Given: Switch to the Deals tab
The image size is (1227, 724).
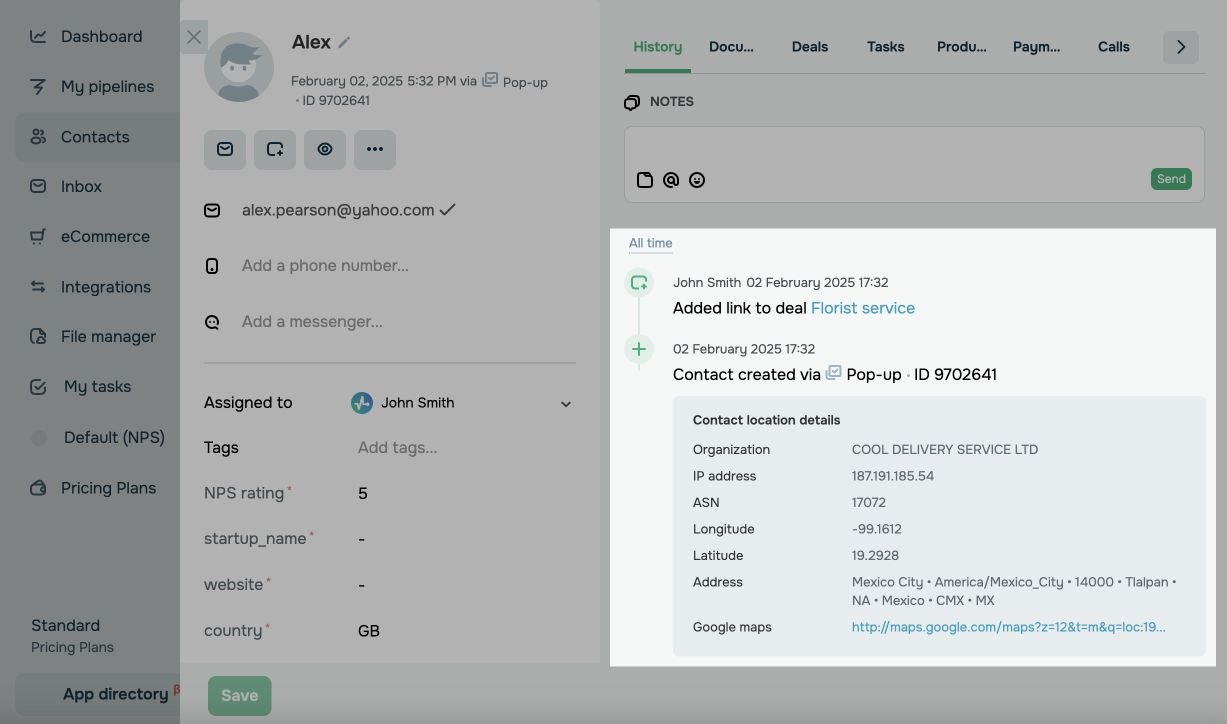Looking at the screenshot, I should (809, 47).
